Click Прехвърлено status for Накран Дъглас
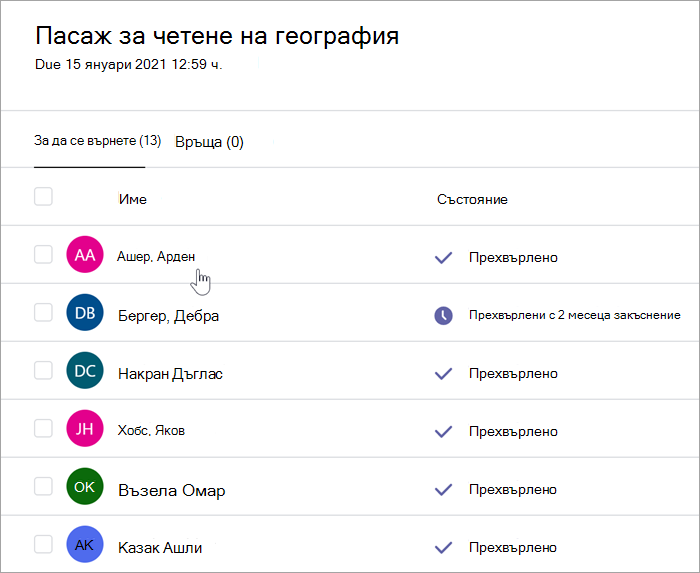Viewport: 700px width, 573px height. point(513,374)
